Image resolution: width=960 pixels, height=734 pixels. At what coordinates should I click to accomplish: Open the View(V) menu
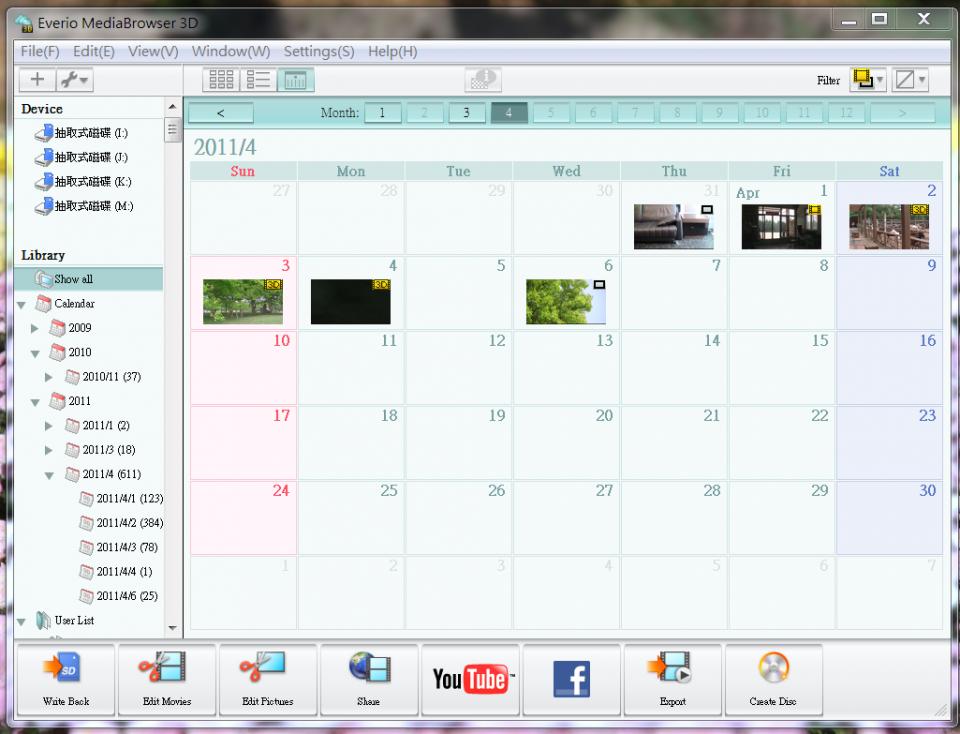pos(153,51)
